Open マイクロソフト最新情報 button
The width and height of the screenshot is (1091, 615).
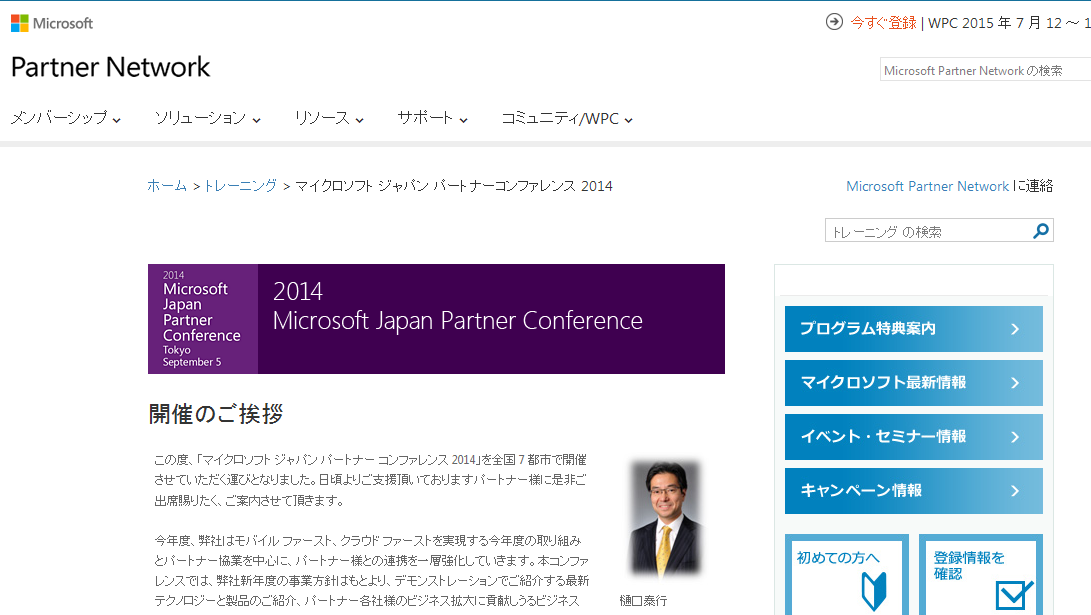click(x=914, y=383)
